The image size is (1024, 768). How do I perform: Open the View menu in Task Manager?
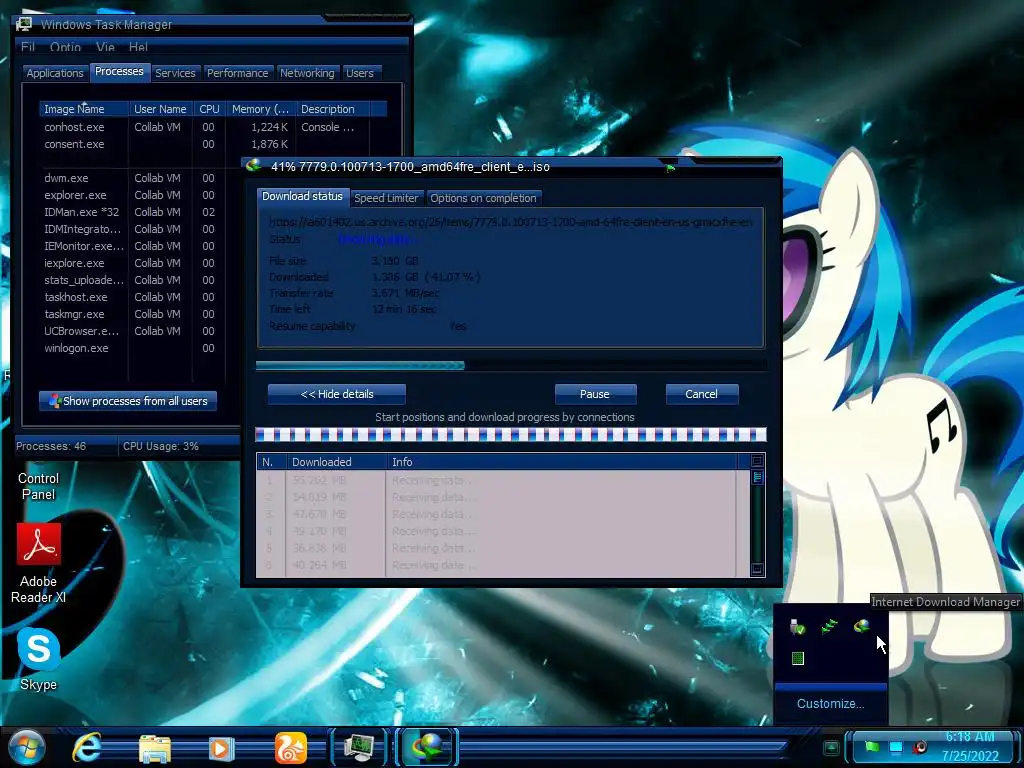[x=105, y=47]
